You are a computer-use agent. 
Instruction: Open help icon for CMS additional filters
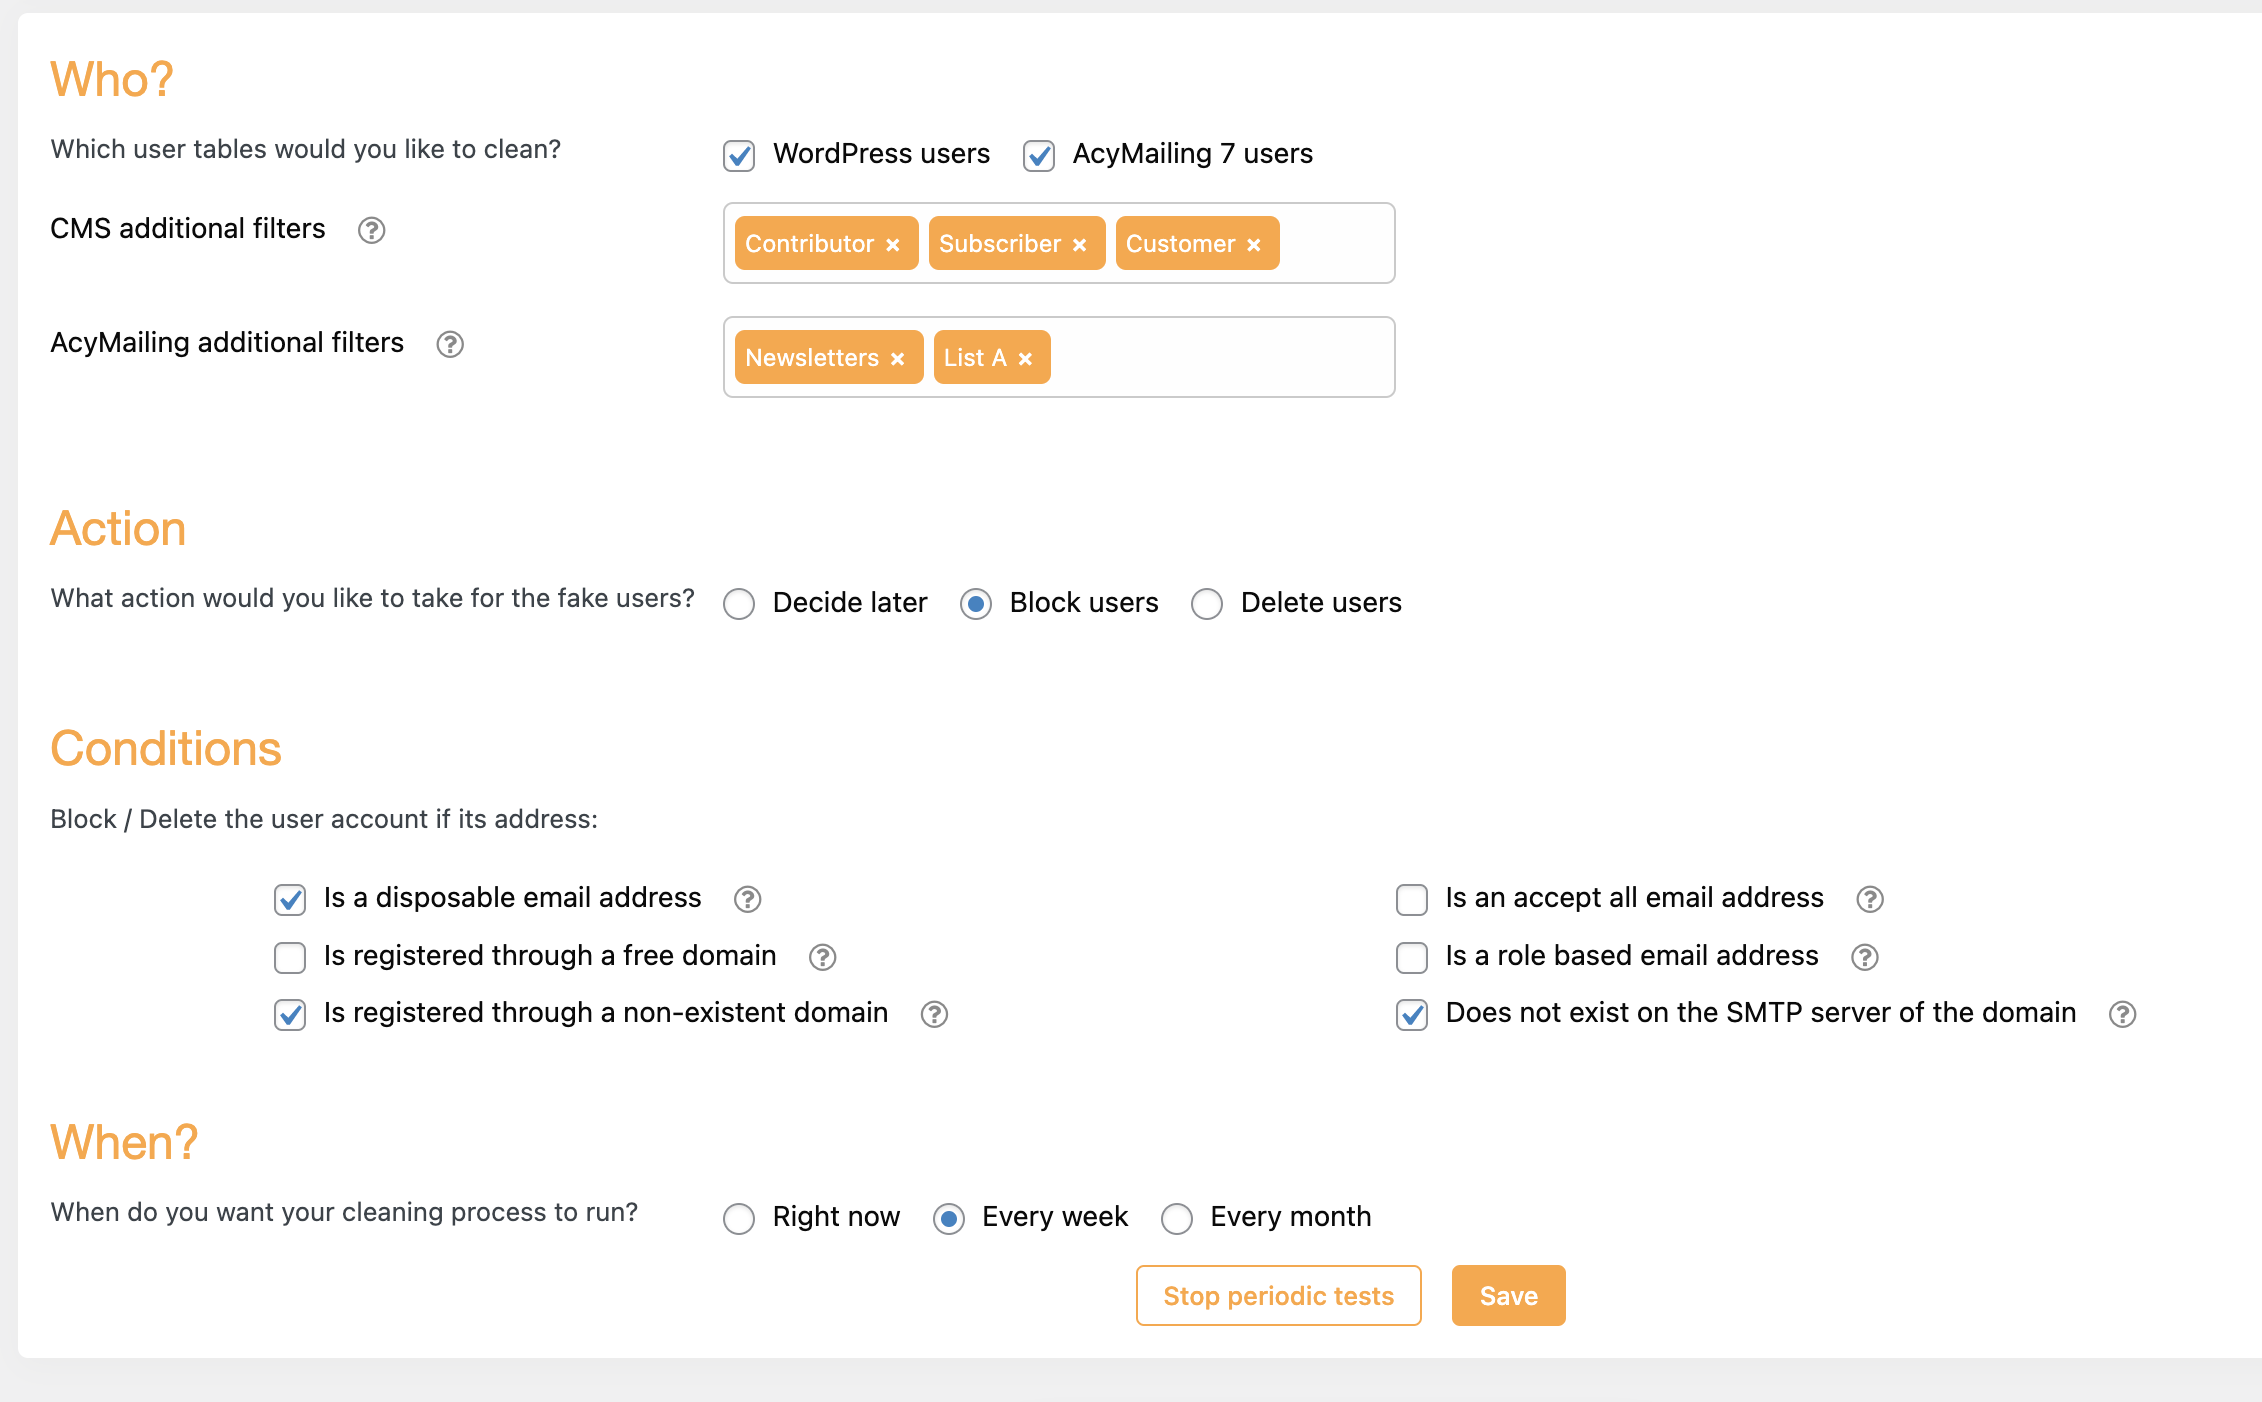click(x=371, y=230)
